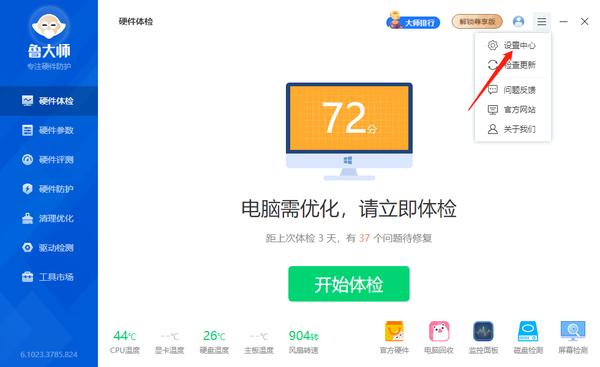Viewport: 600px width, 367px height.
Task: Select 问题反馈 from the menu
Action: [x=513, y=90]
